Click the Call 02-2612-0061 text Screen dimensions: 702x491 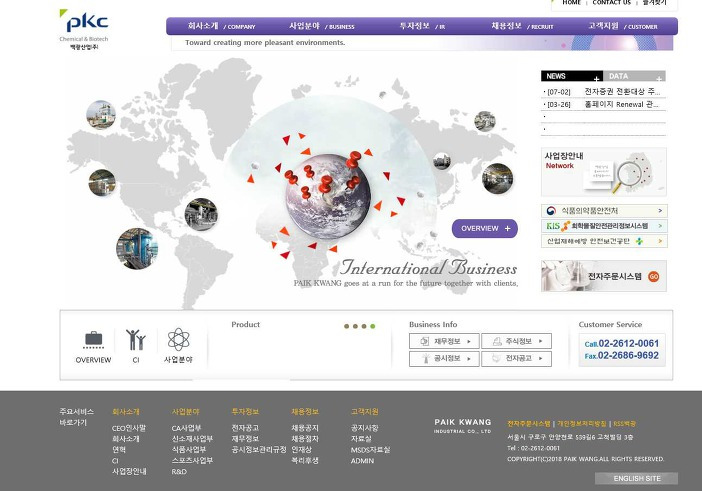tap(621, 344)
